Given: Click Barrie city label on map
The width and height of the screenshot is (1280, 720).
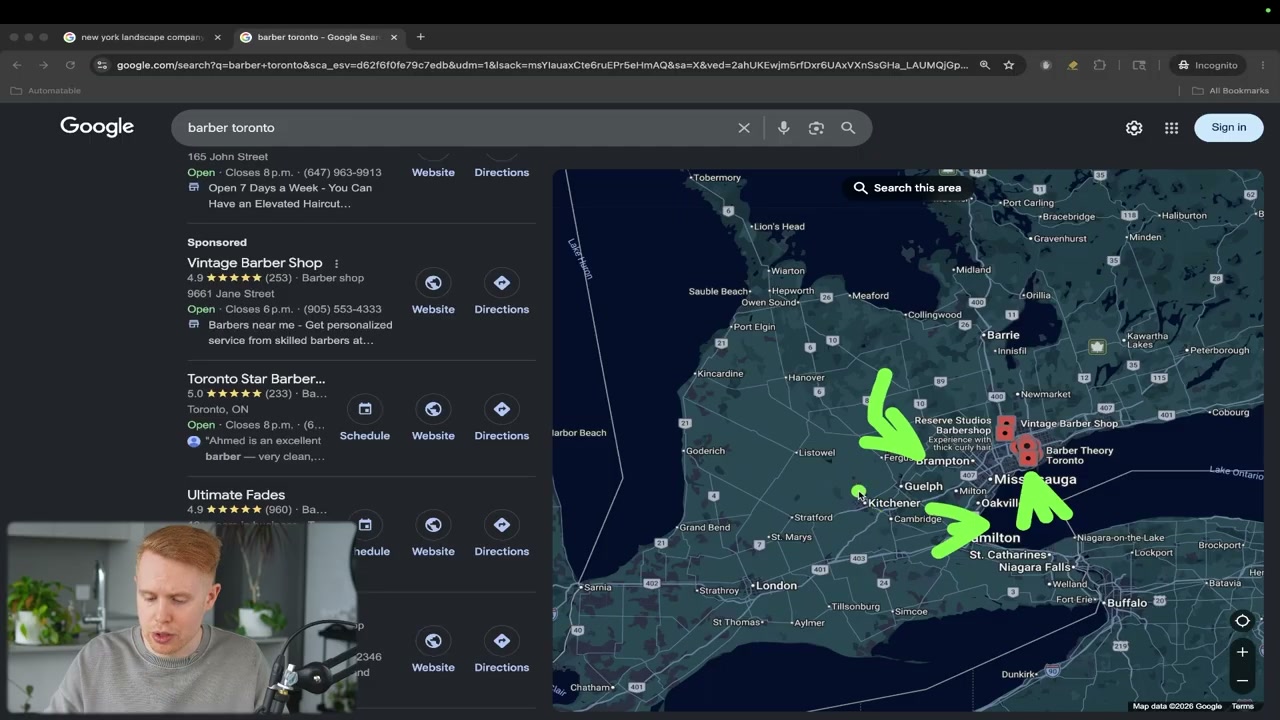Looking at the screenshot, I should tap(1003, 335).
